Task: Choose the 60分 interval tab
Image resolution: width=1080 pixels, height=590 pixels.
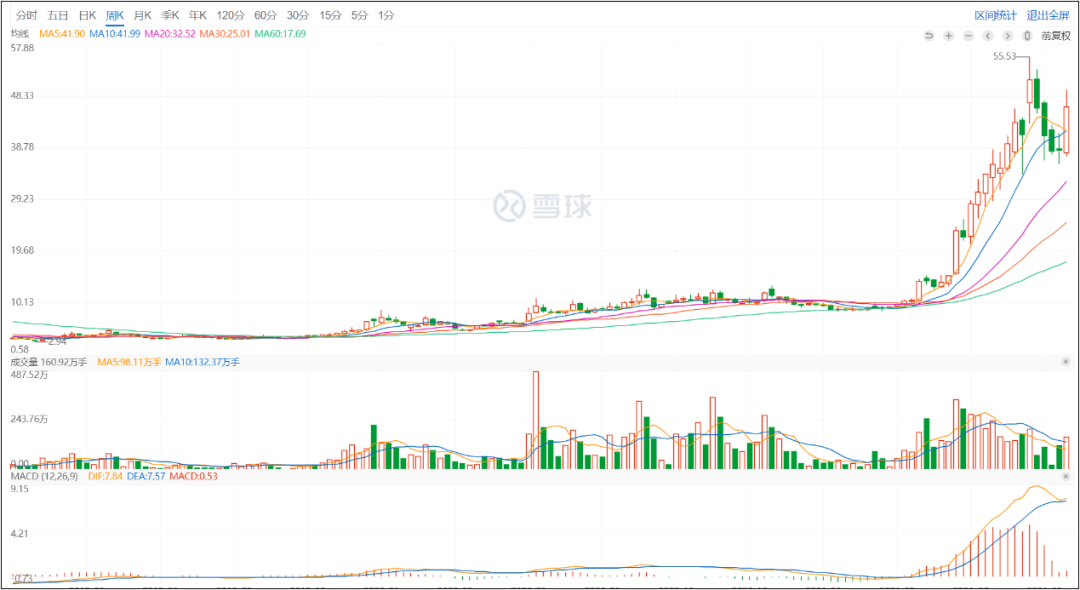Action: pyautogui.click(x=265, y=15)
